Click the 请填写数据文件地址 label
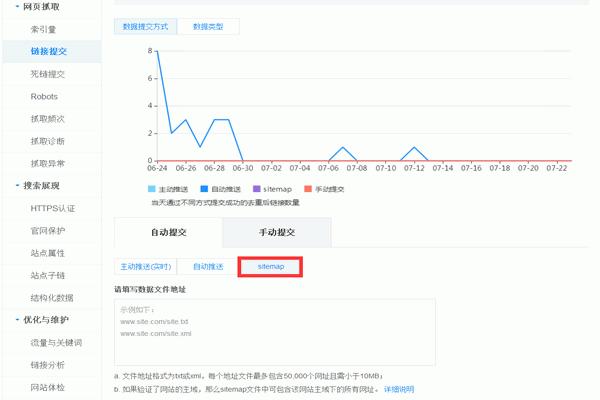The width and height of the screenshot is (600, 400). tap(150, 289)
